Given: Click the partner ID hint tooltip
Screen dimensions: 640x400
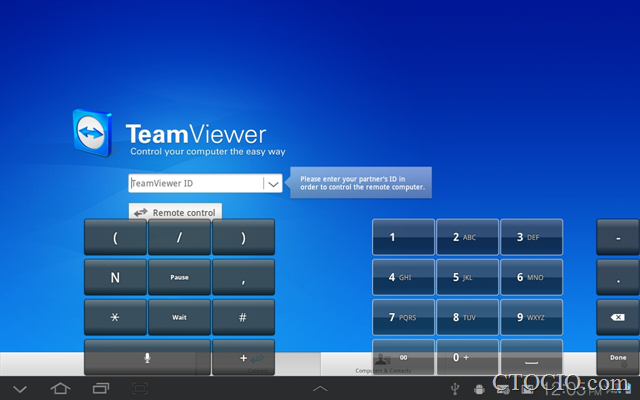Looking at the screenshot, I should point(361,183).
